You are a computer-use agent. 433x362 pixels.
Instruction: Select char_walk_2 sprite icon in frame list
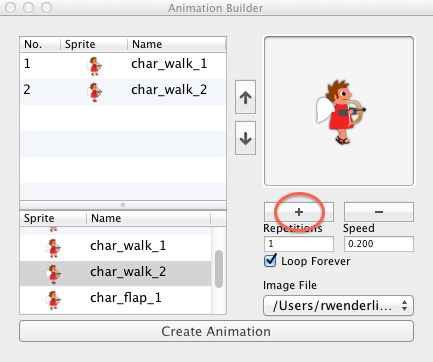[95, 92]
